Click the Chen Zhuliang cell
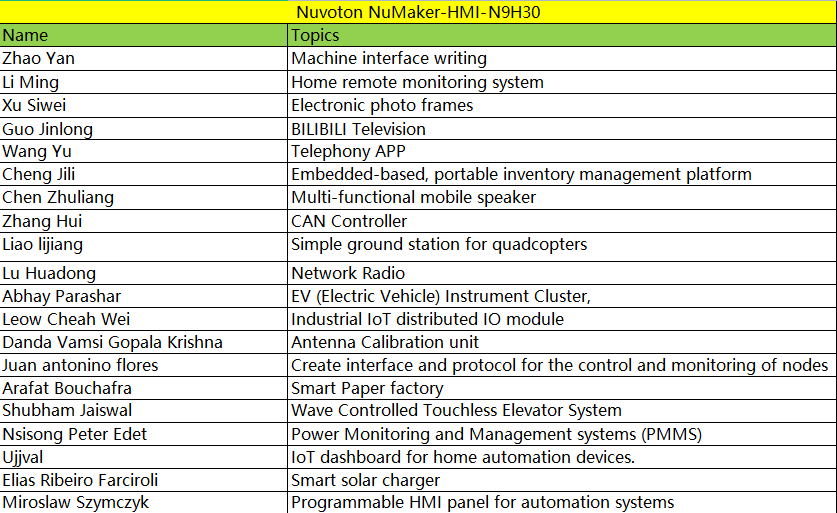The width and height of the screenshot is (837, 513). tap(144, 198)
